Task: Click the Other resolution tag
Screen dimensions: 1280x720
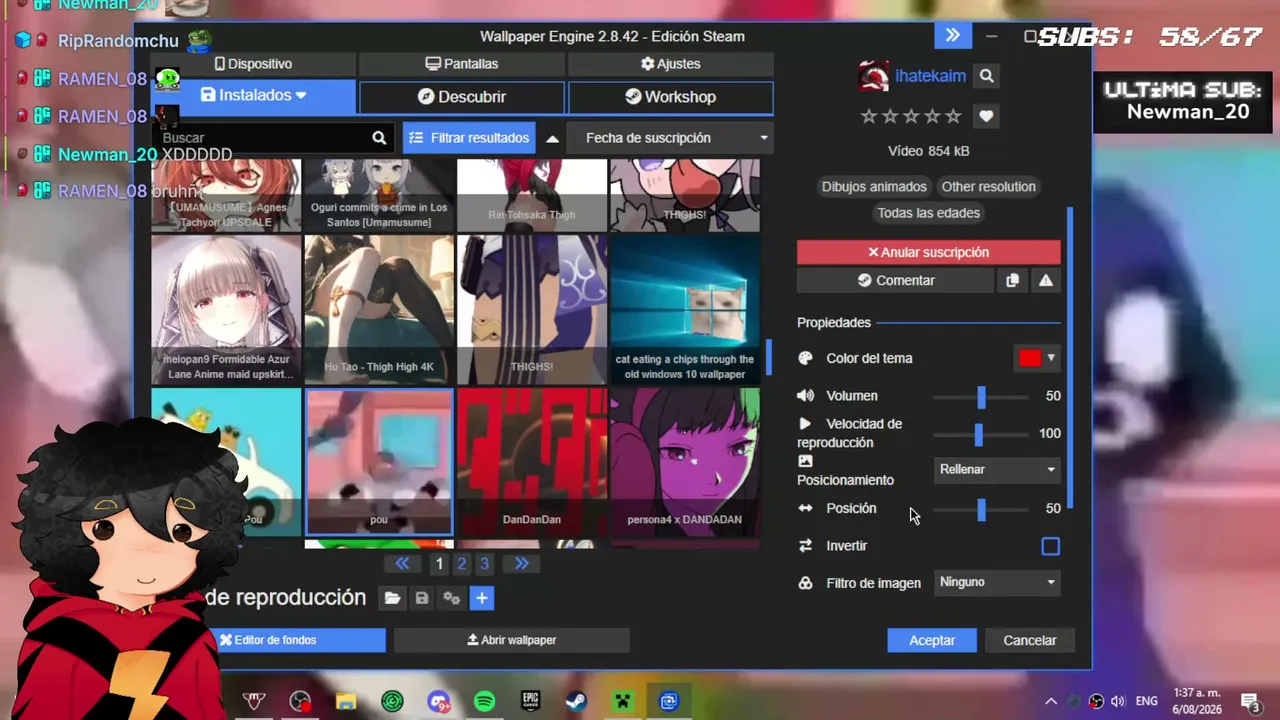Action: (x=989, y=187)
